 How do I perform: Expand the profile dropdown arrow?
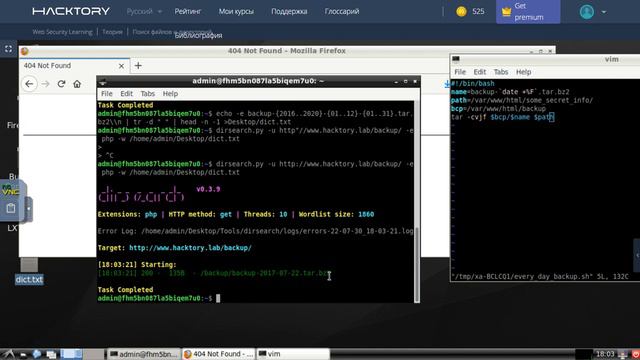pyautogui.click(x=604, y=12)
